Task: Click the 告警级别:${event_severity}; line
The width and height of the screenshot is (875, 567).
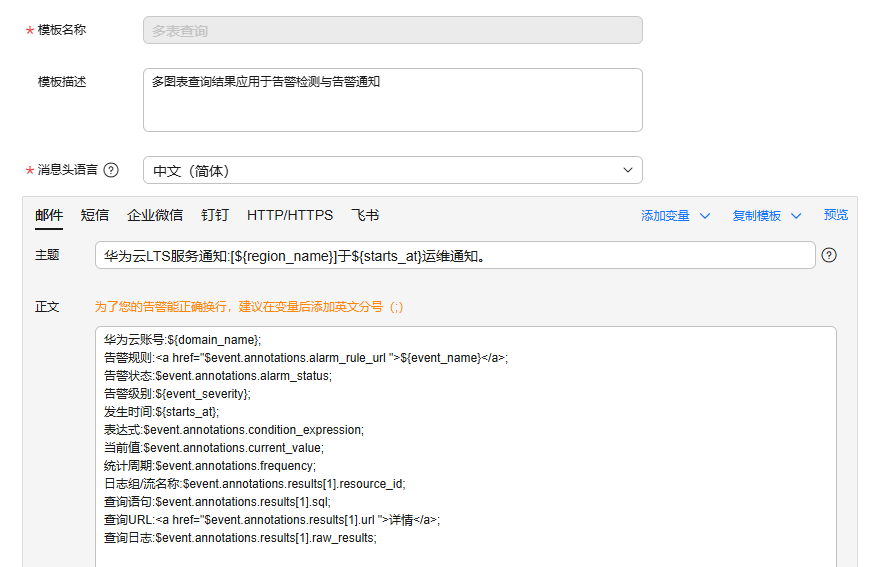Action: click(x=177, y=394)
